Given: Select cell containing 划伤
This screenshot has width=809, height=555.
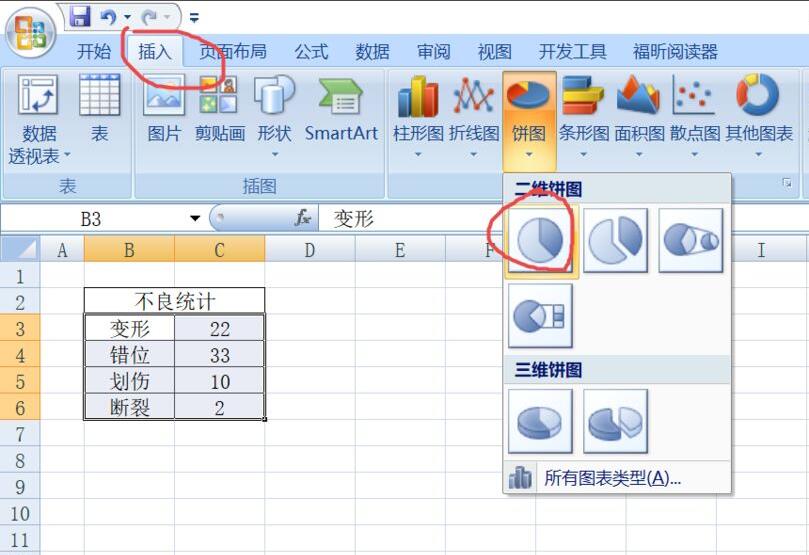Looking at the screenshot, I should tap(129, 381).
